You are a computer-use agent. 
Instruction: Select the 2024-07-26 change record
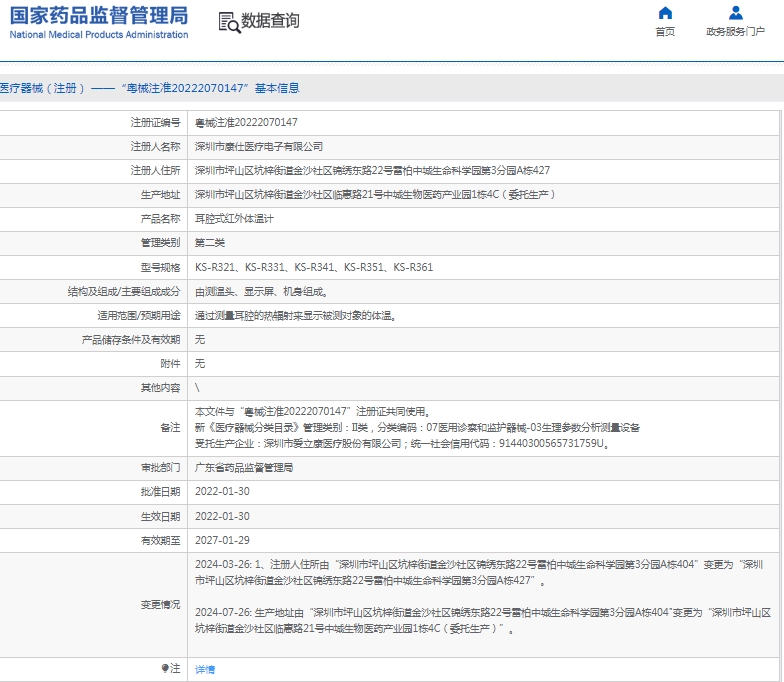(x=483, y=620)
